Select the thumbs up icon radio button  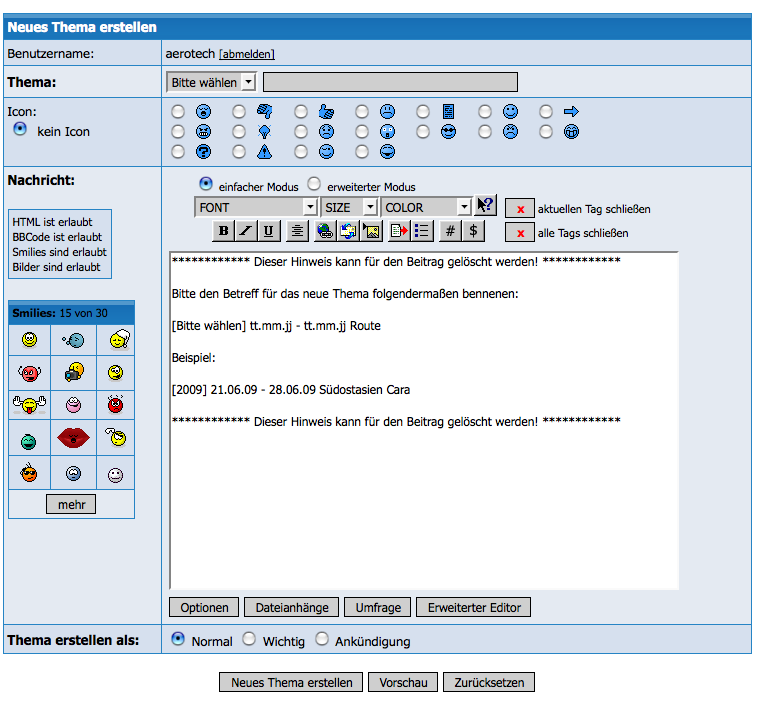tap(302, 112)
